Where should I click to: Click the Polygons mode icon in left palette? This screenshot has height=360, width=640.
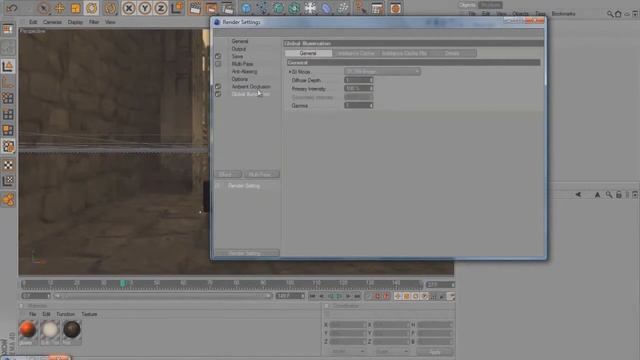click(8, 130)
